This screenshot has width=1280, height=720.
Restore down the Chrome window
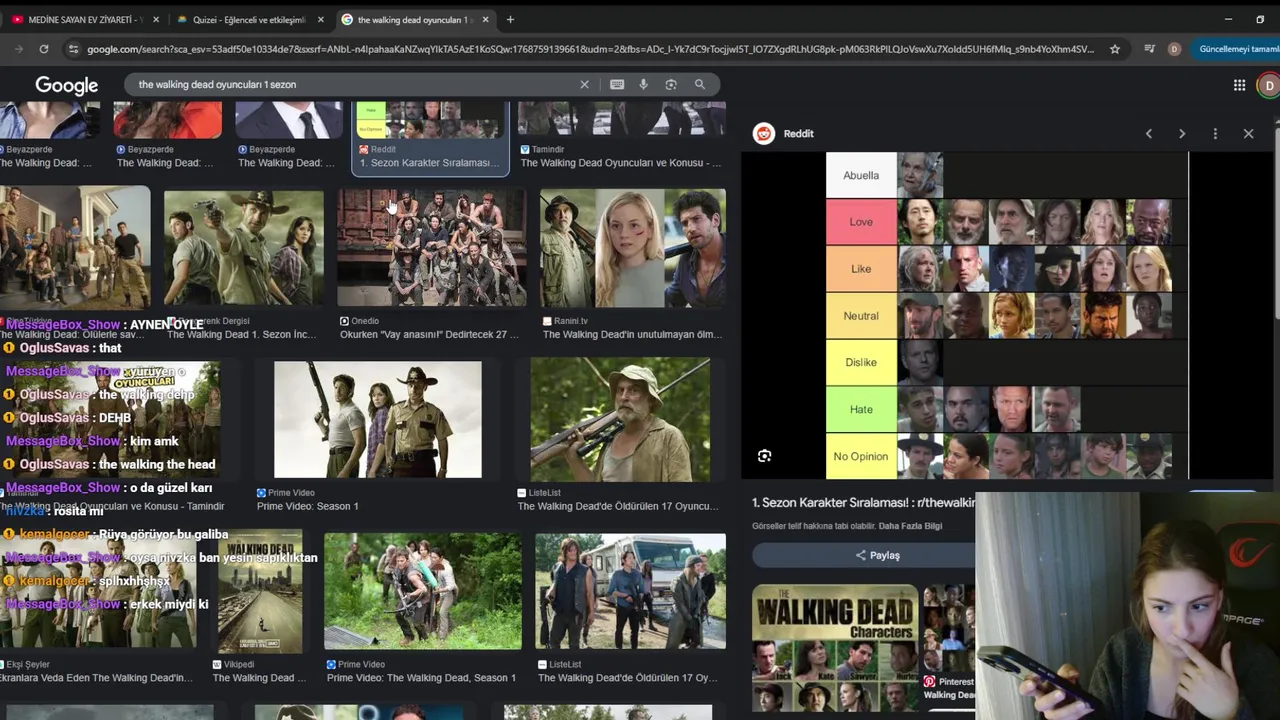coord(1260,19)
